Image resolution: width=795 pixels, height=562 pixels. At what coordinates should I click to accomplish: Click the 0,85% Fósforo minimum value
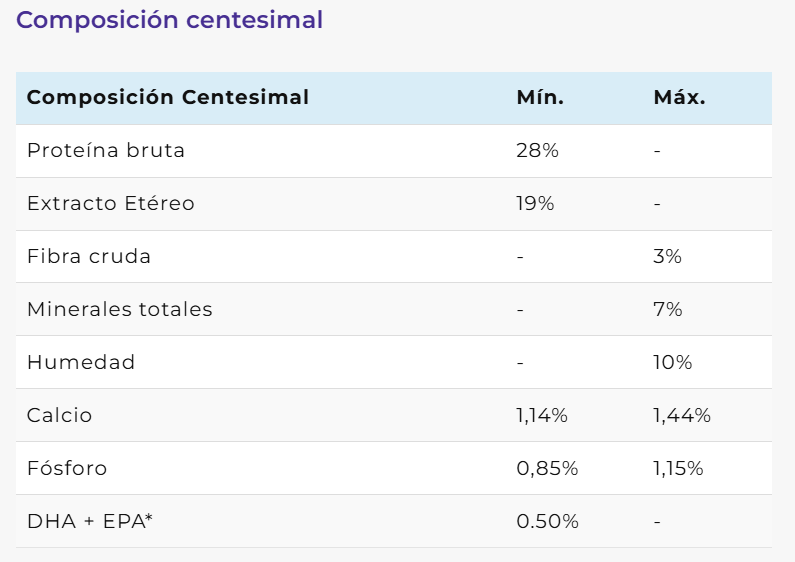547,469
